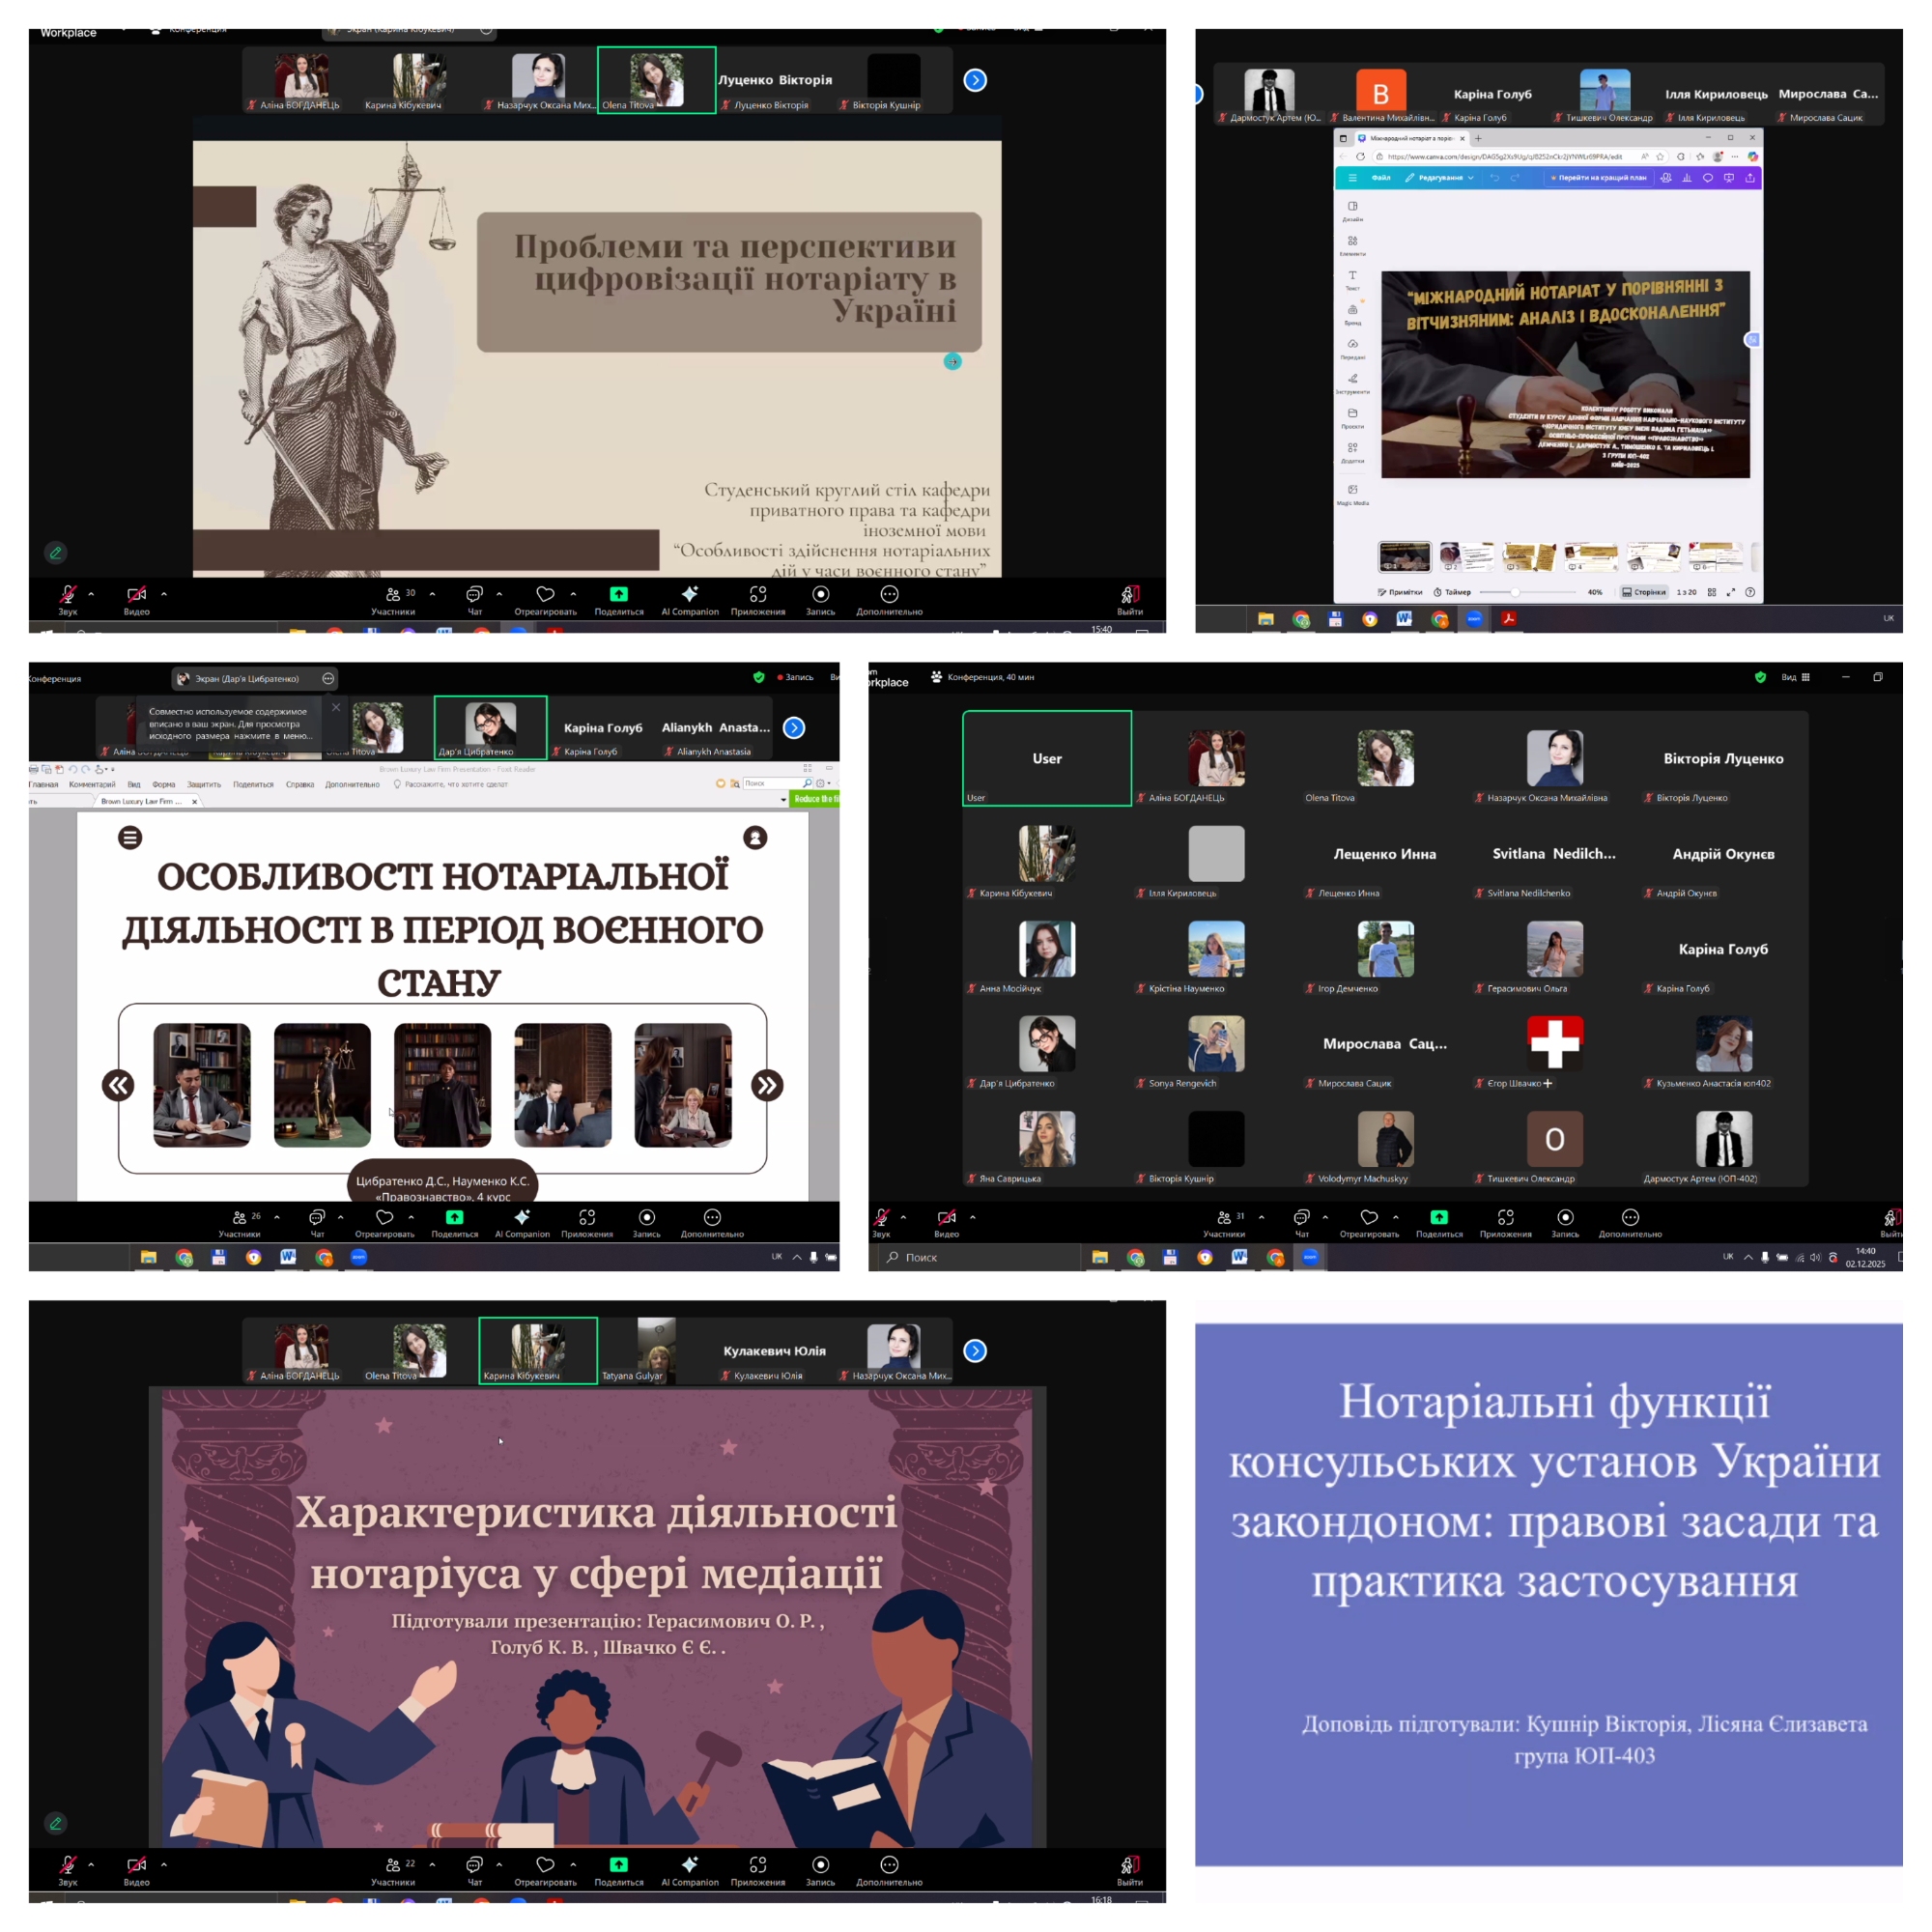
Task: Switch to the Защитить tab in Foxit Reader
Action: click(x=203, y=784)
